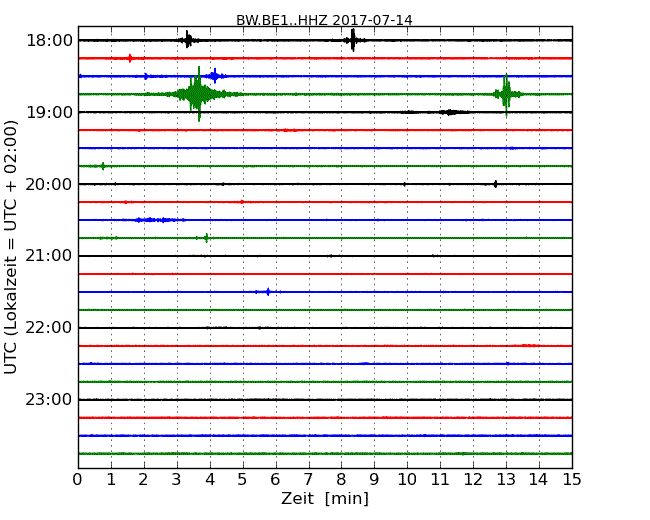
Task: Click the green spike near minute 4 above 21:00
Action: pyautogui.click(x=206, y=238)
